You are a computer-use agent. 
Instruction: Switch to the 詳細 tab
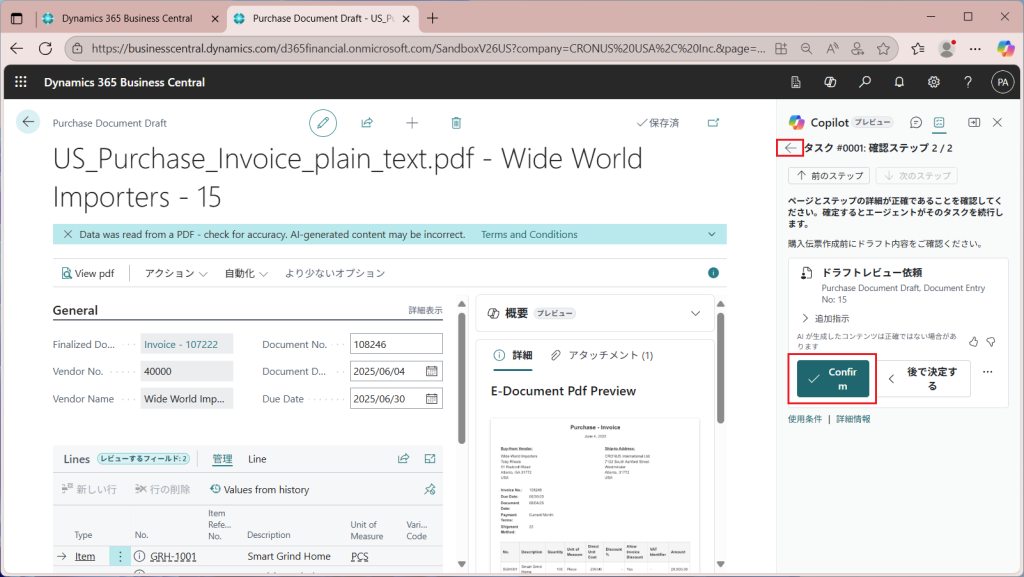513,355
